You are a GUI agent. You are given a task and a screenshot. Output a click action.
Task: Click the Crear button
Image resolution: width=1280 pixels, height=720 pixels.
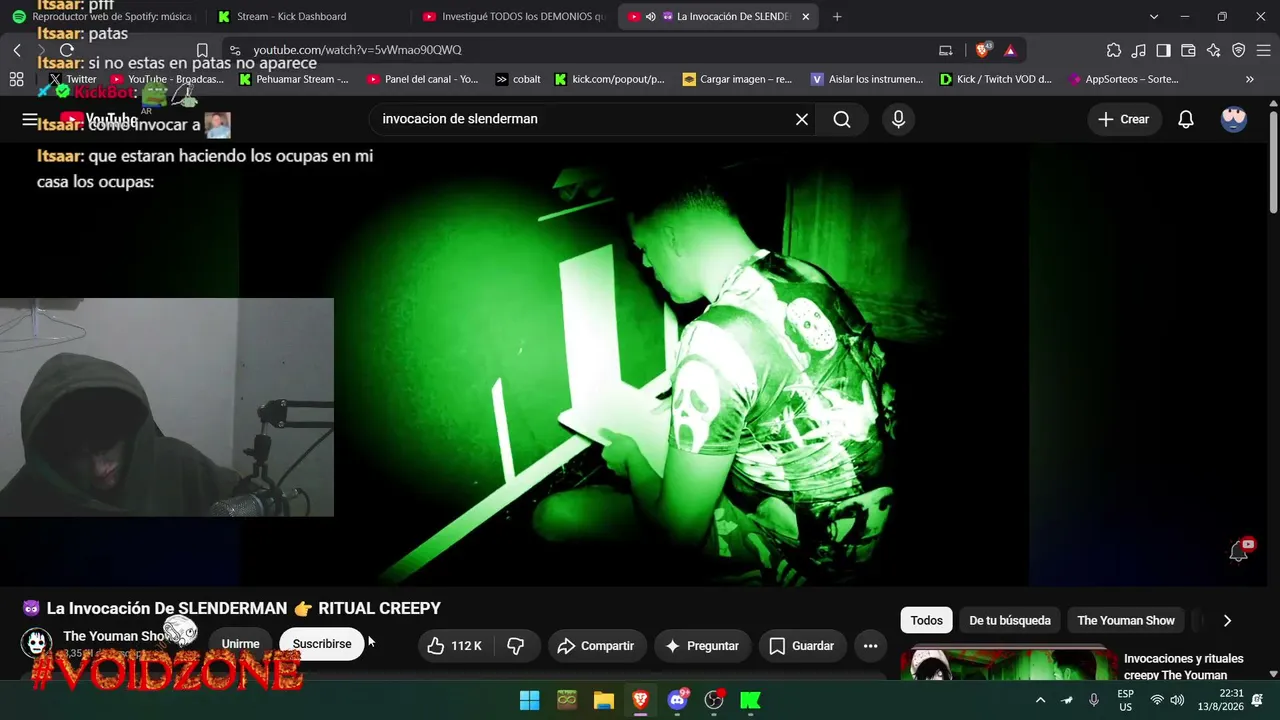pos(1124,119)
